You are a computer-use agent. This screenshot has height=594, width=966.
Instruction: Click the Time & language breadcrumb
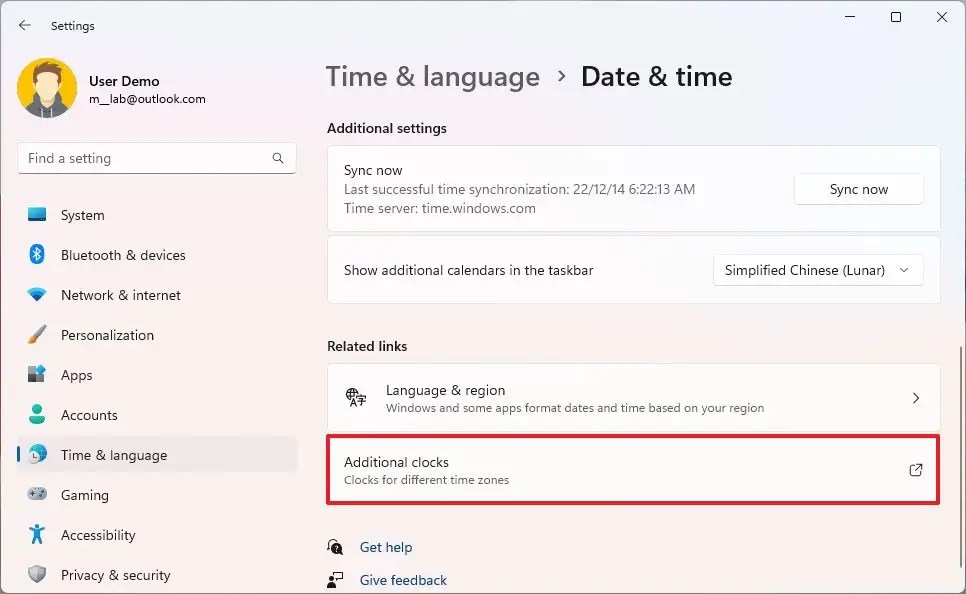432,77
